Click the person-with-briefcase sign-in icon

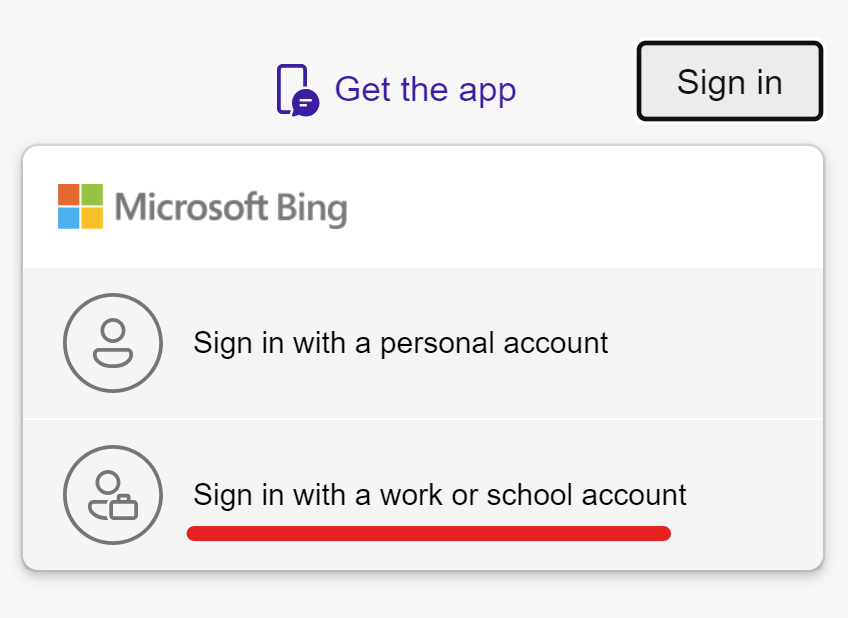pos(112,495)
